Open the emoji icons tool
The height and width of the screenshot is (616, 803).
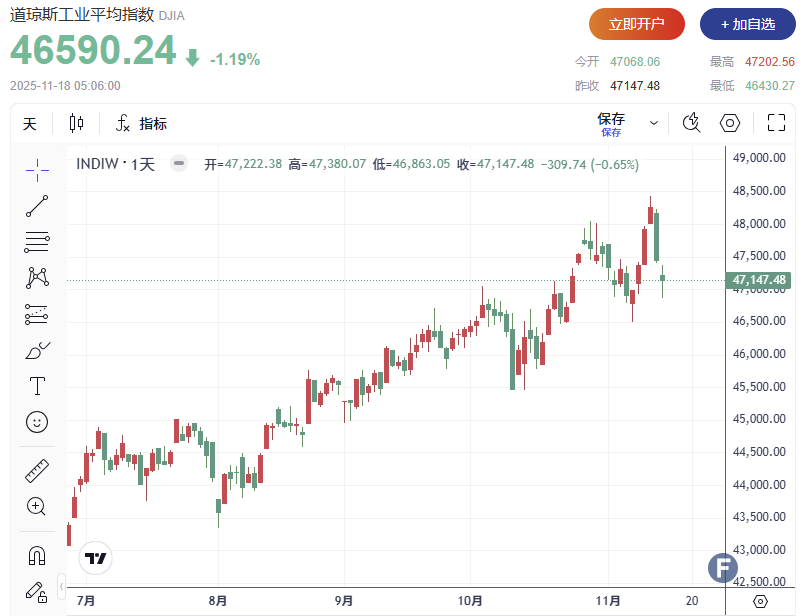37,421
